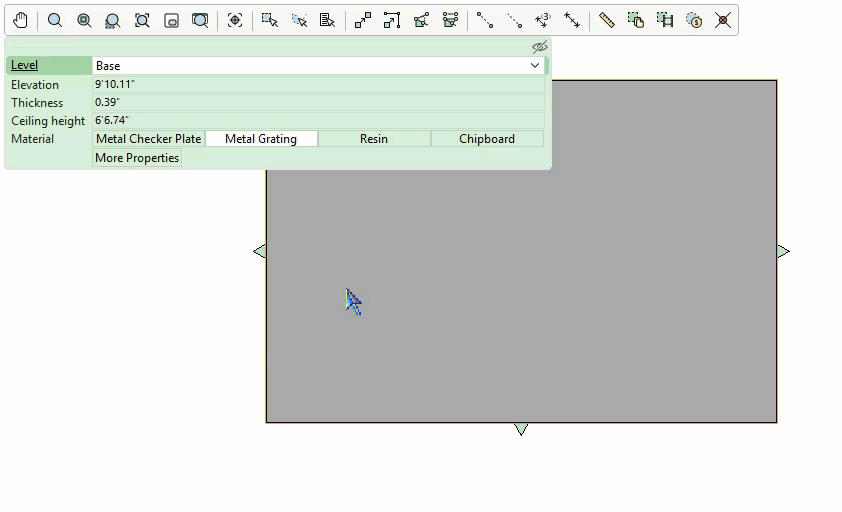Image resolution: width=842 pixels, height=512 pixels.
Task: Select the Pan hand tool
Action: [x=20, y=20]
